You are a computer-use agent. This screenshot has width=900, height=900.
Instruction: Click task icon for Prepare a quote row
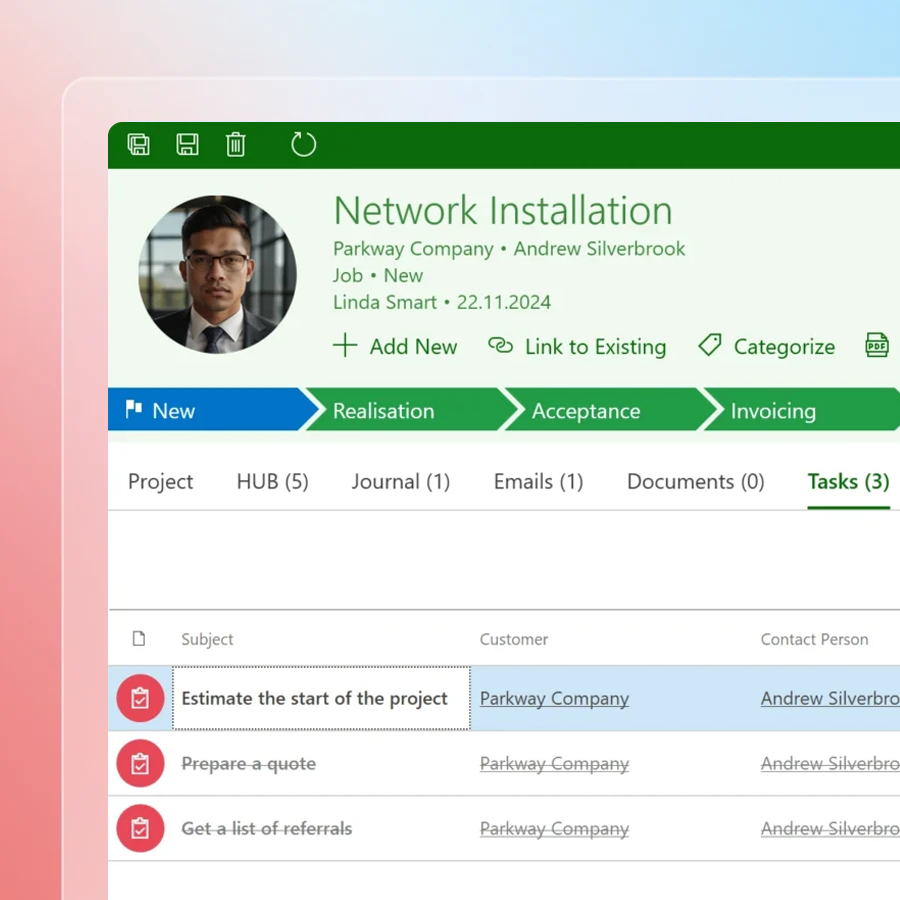click(140, 763)
